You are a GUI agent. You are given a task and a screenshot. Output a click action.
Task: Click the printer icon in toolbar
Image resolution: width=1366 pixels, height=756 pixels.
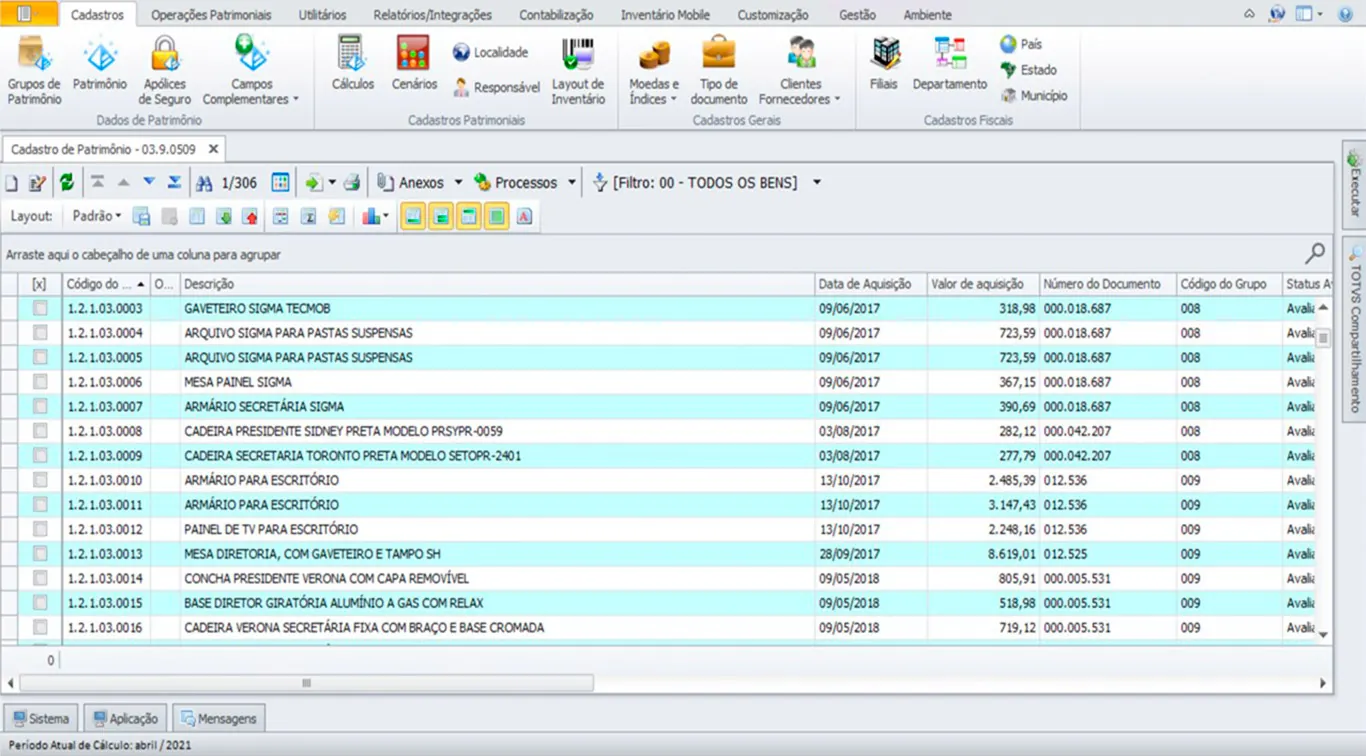[x=352, y=183]
